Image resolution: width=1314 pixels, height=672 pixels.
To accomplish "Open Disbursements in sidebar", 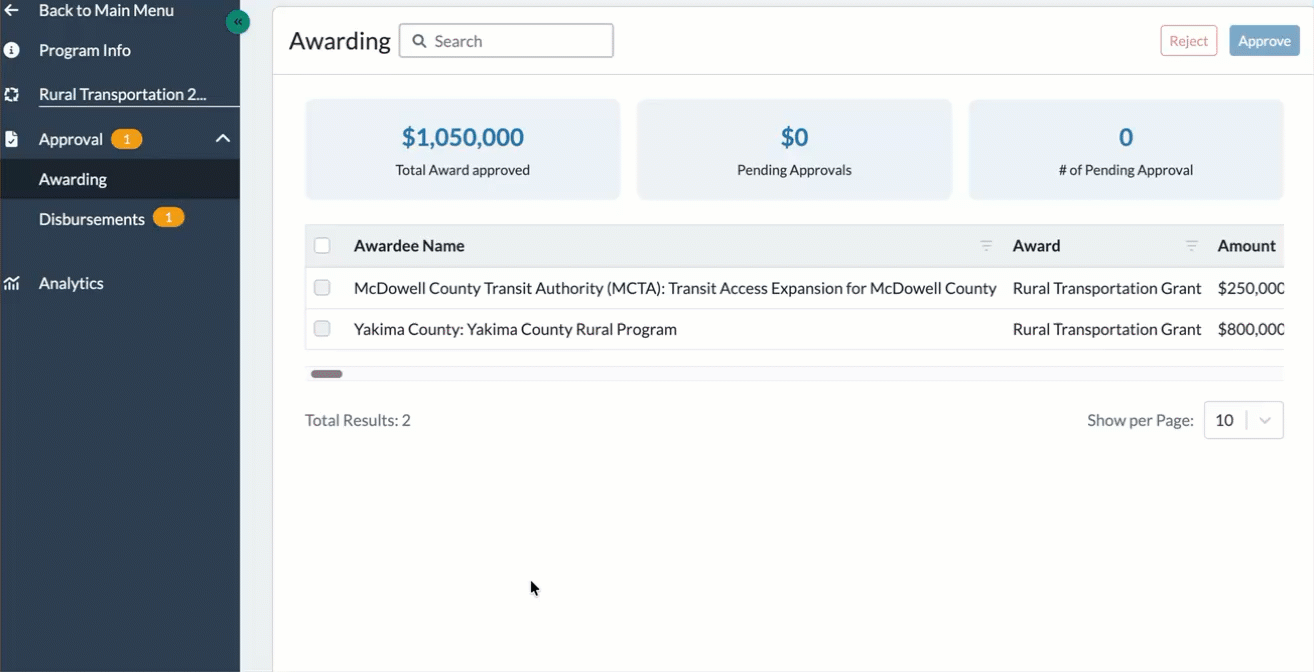I will 92,219.
